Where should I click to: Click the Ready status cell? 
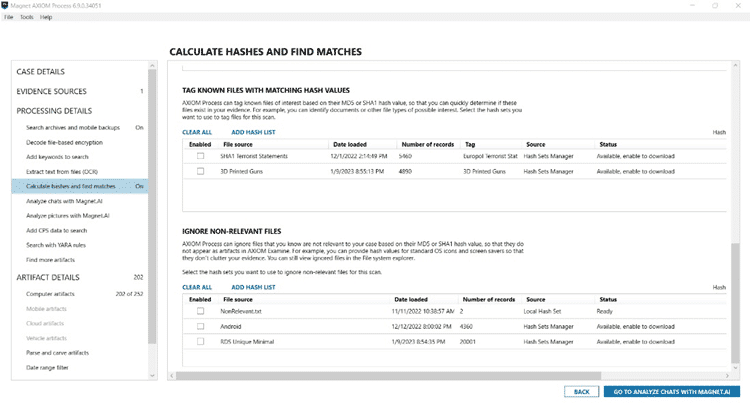click(605, 312)
